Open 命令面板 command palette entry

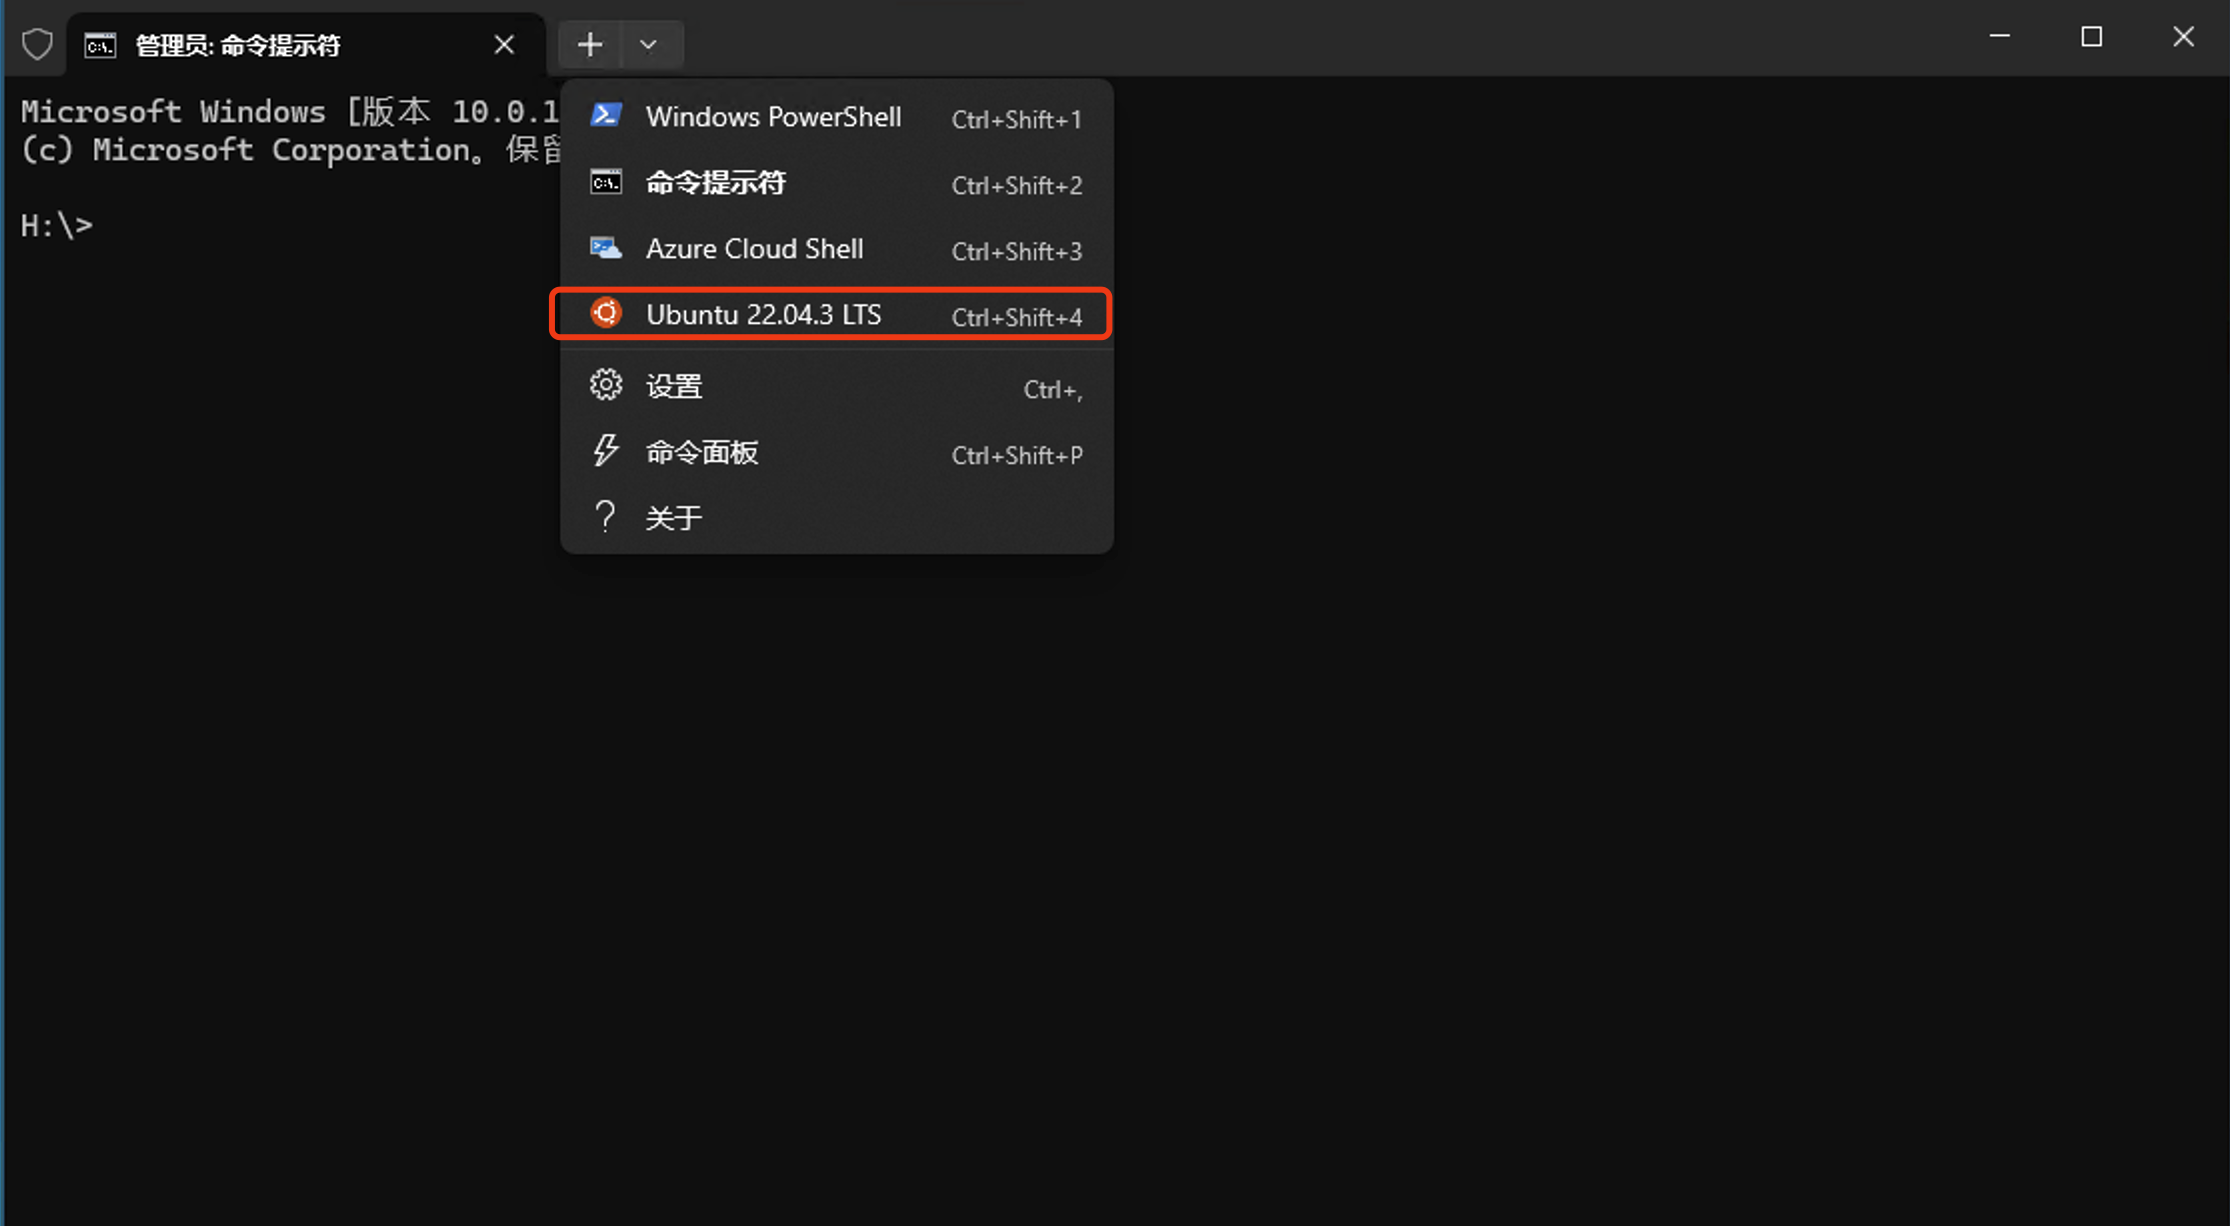[702, 453]
